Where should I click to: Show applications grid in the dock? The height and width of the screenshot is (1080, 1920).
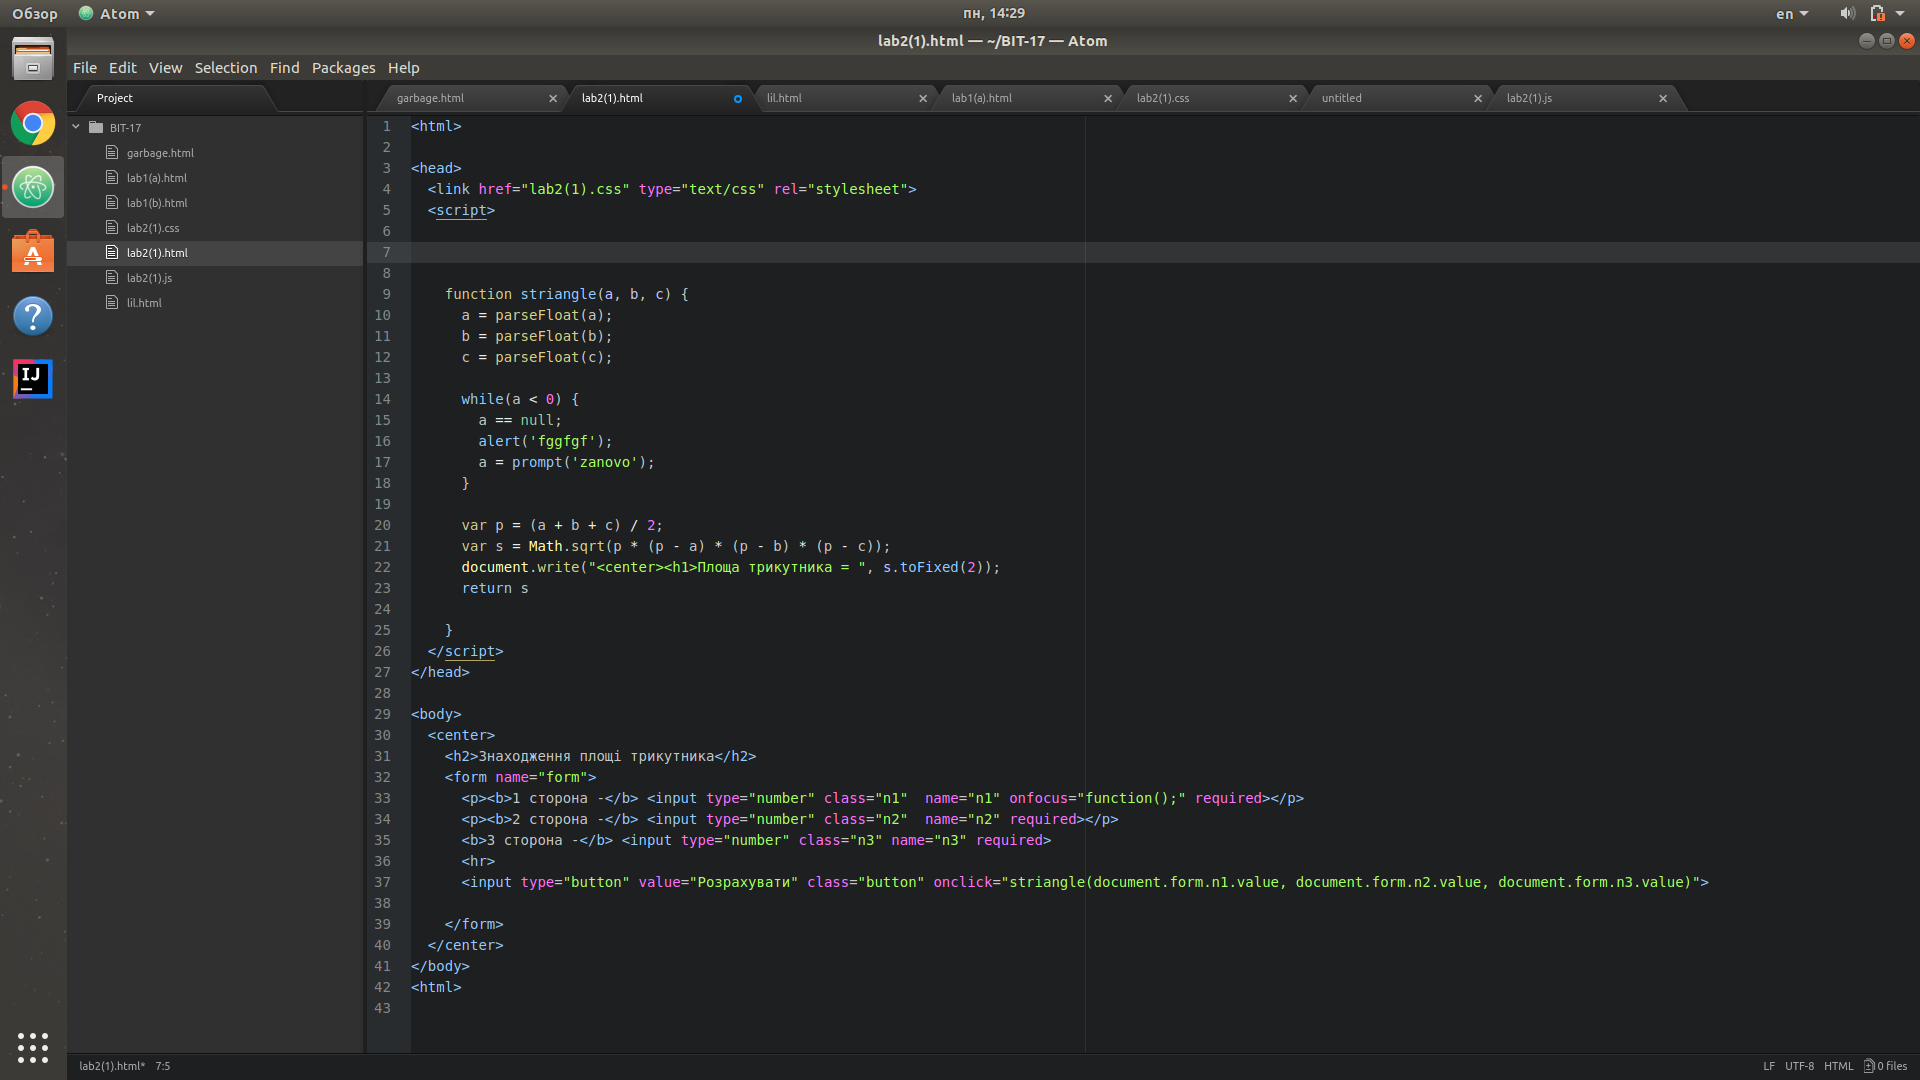click(33, 1047)
